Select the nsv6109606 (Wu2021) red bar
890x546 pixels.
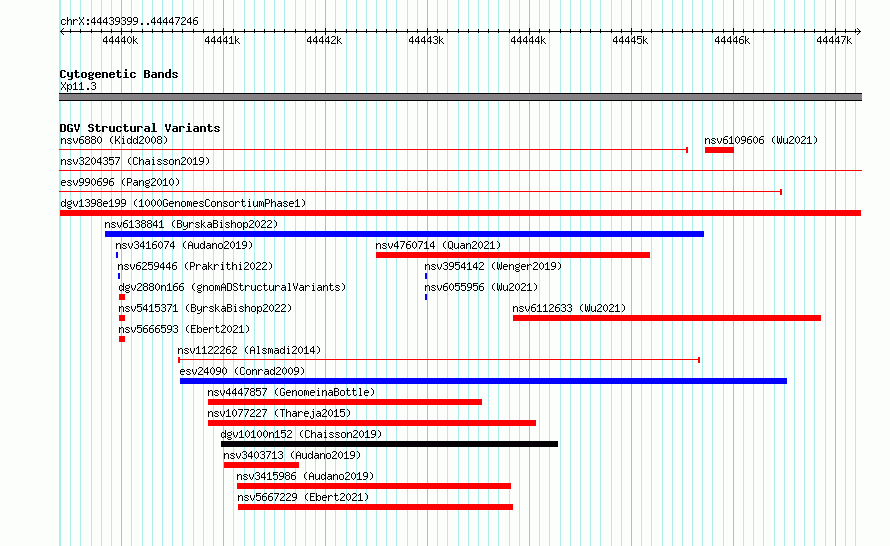click(719, 150)
